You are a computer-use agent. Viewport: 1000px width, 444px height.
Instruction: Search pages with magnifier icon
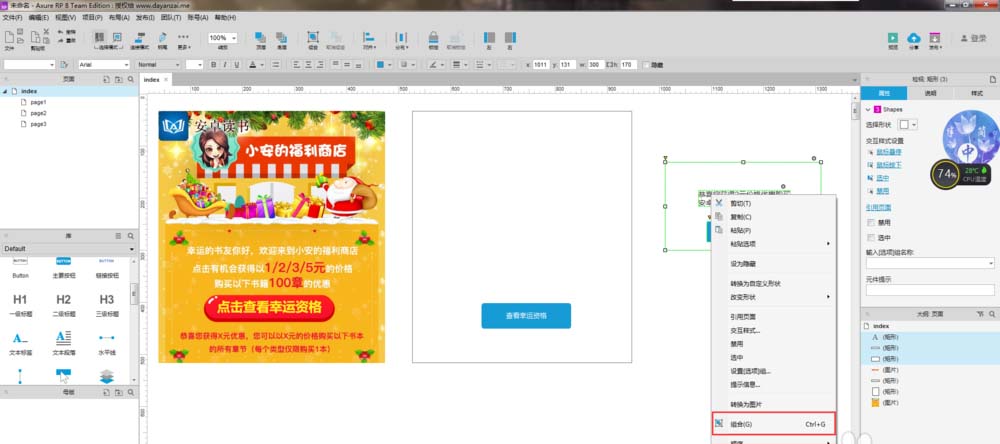tap(130, 79)
